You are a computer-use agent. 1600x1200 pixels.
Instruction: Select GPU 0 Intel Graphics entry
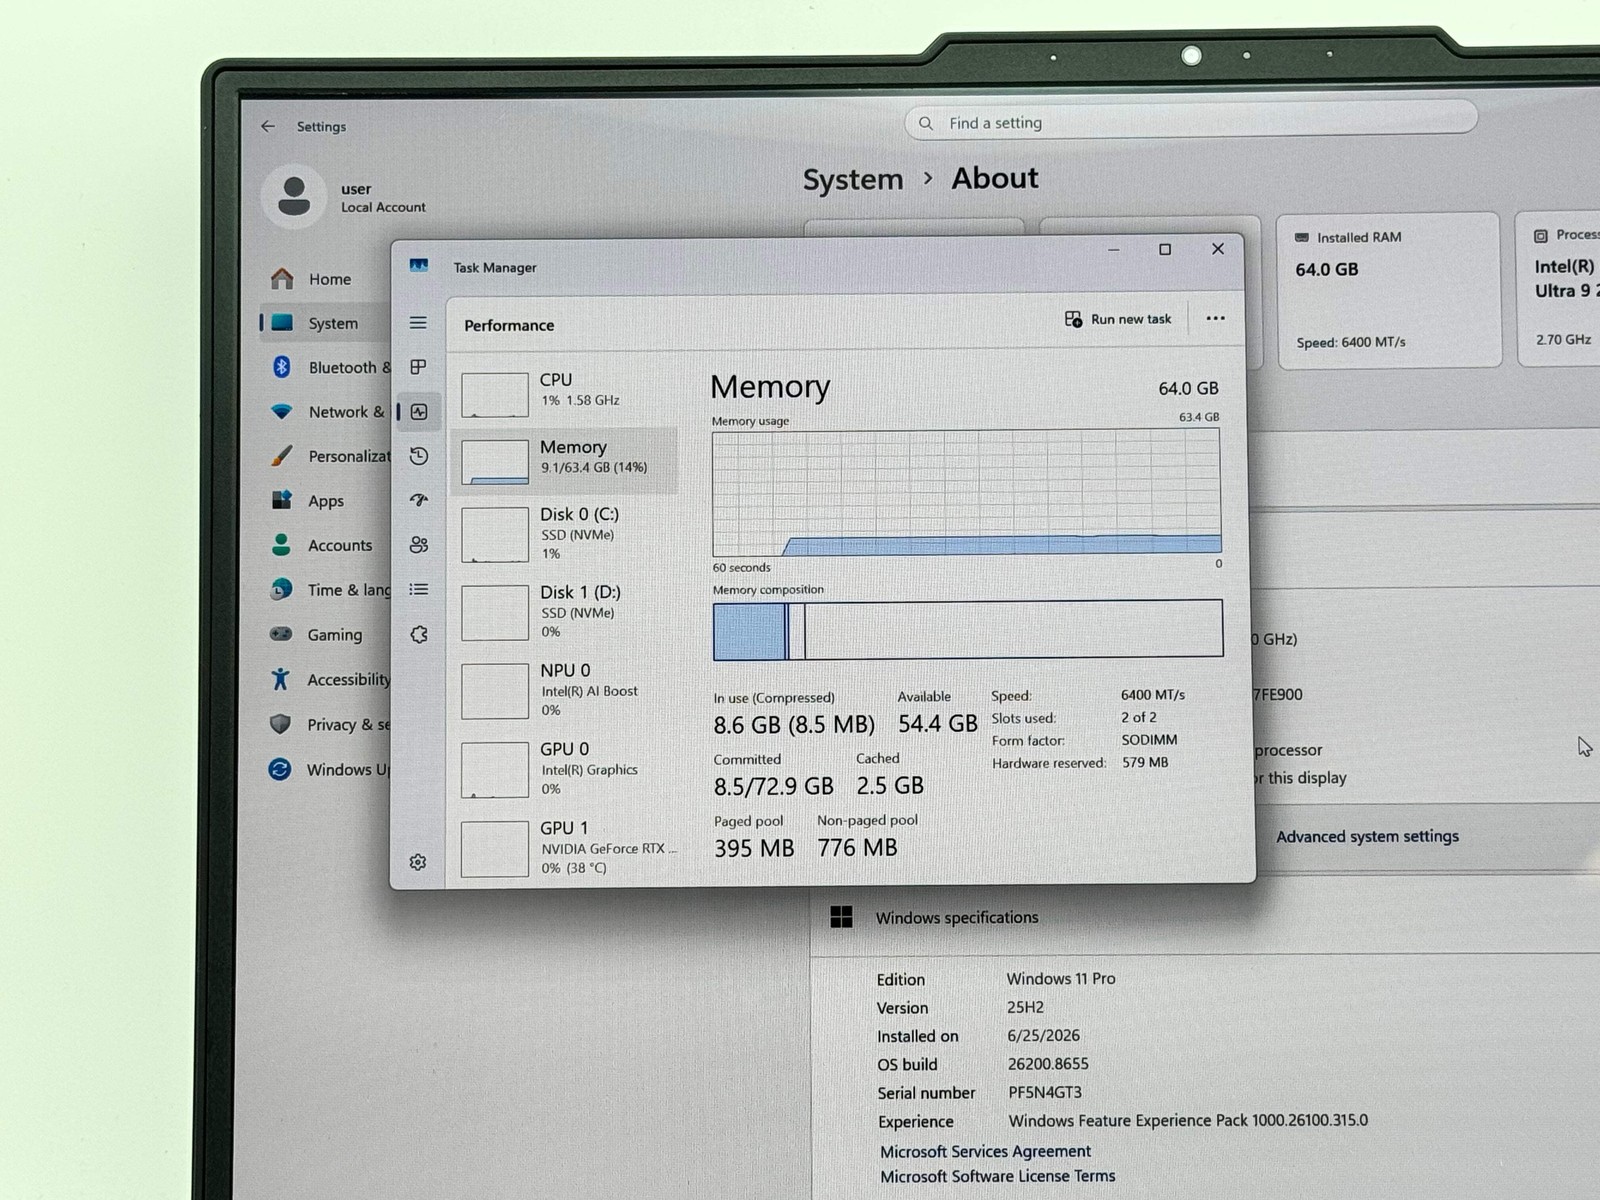click(565, 769)
